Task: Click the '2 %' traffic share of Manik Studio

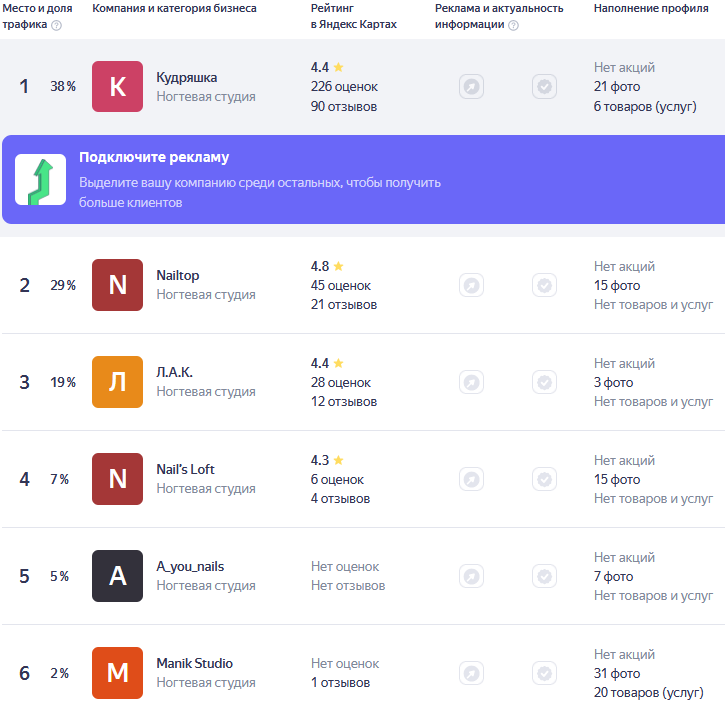Action: tap(60, 673)
